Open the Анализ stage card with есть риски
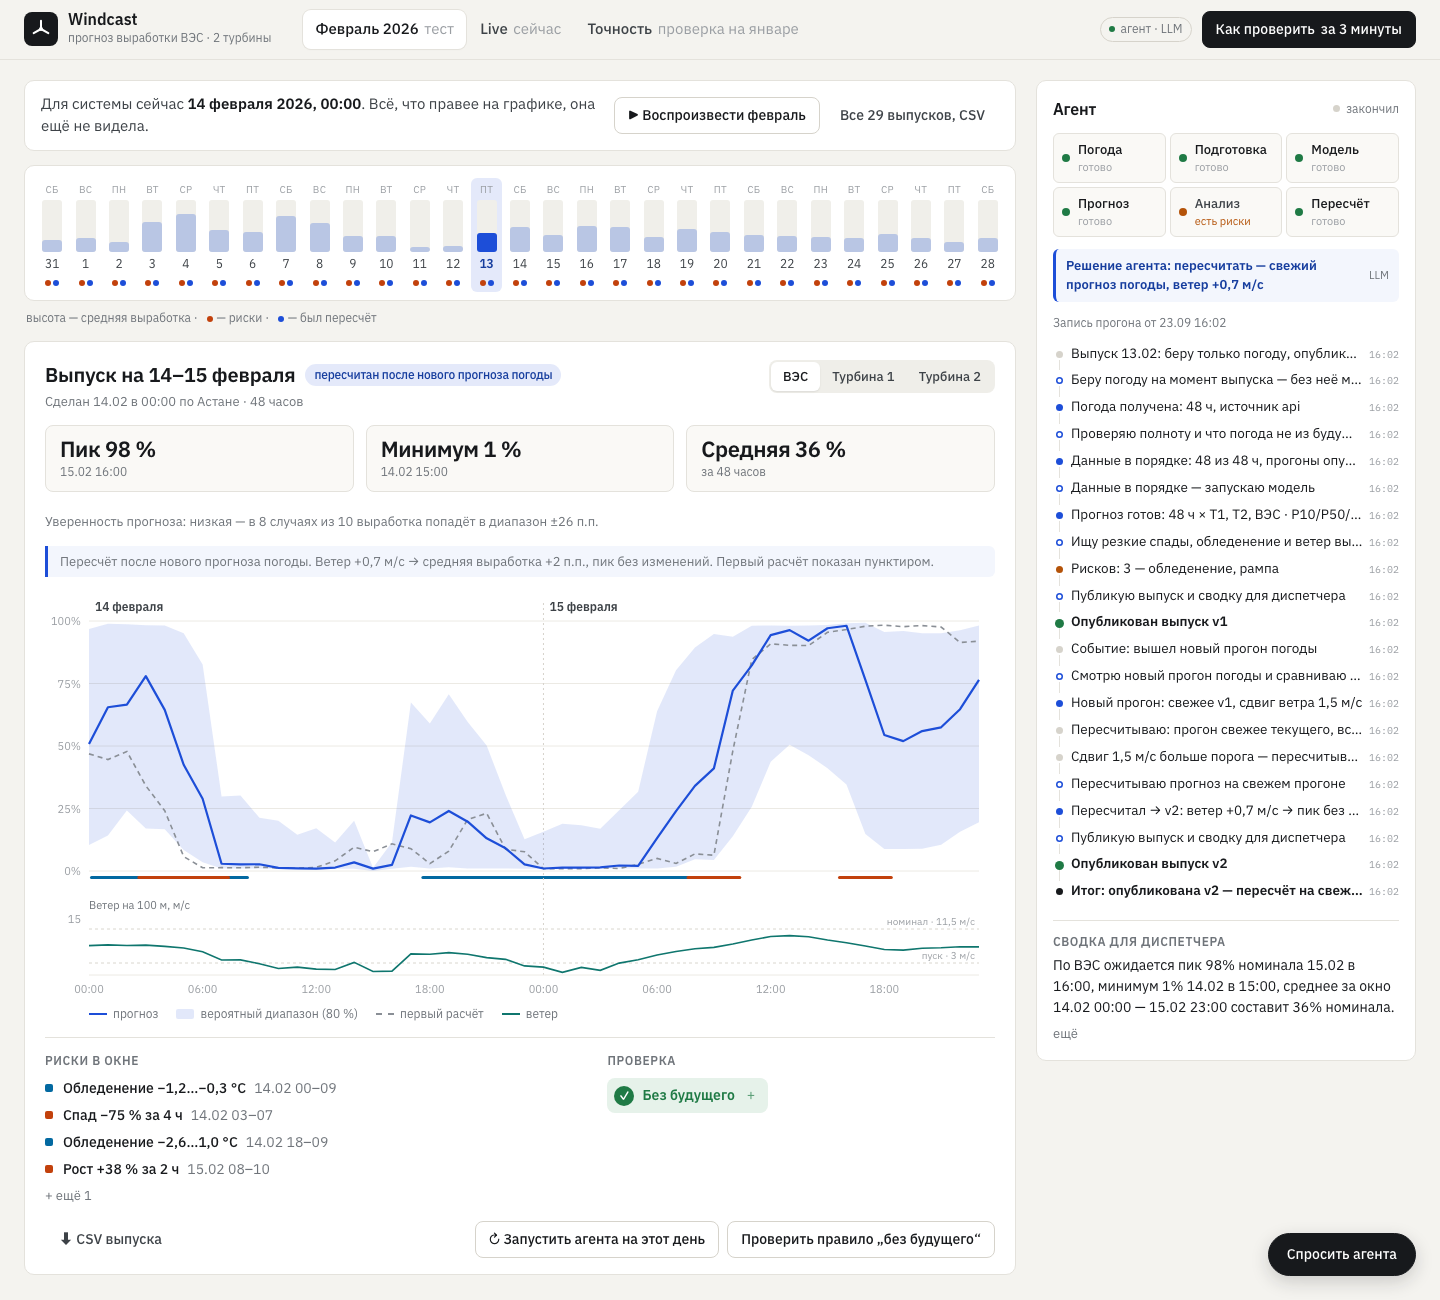Image resolution: width=1440 pixels, height=1300 pixels. point(1226,212)
